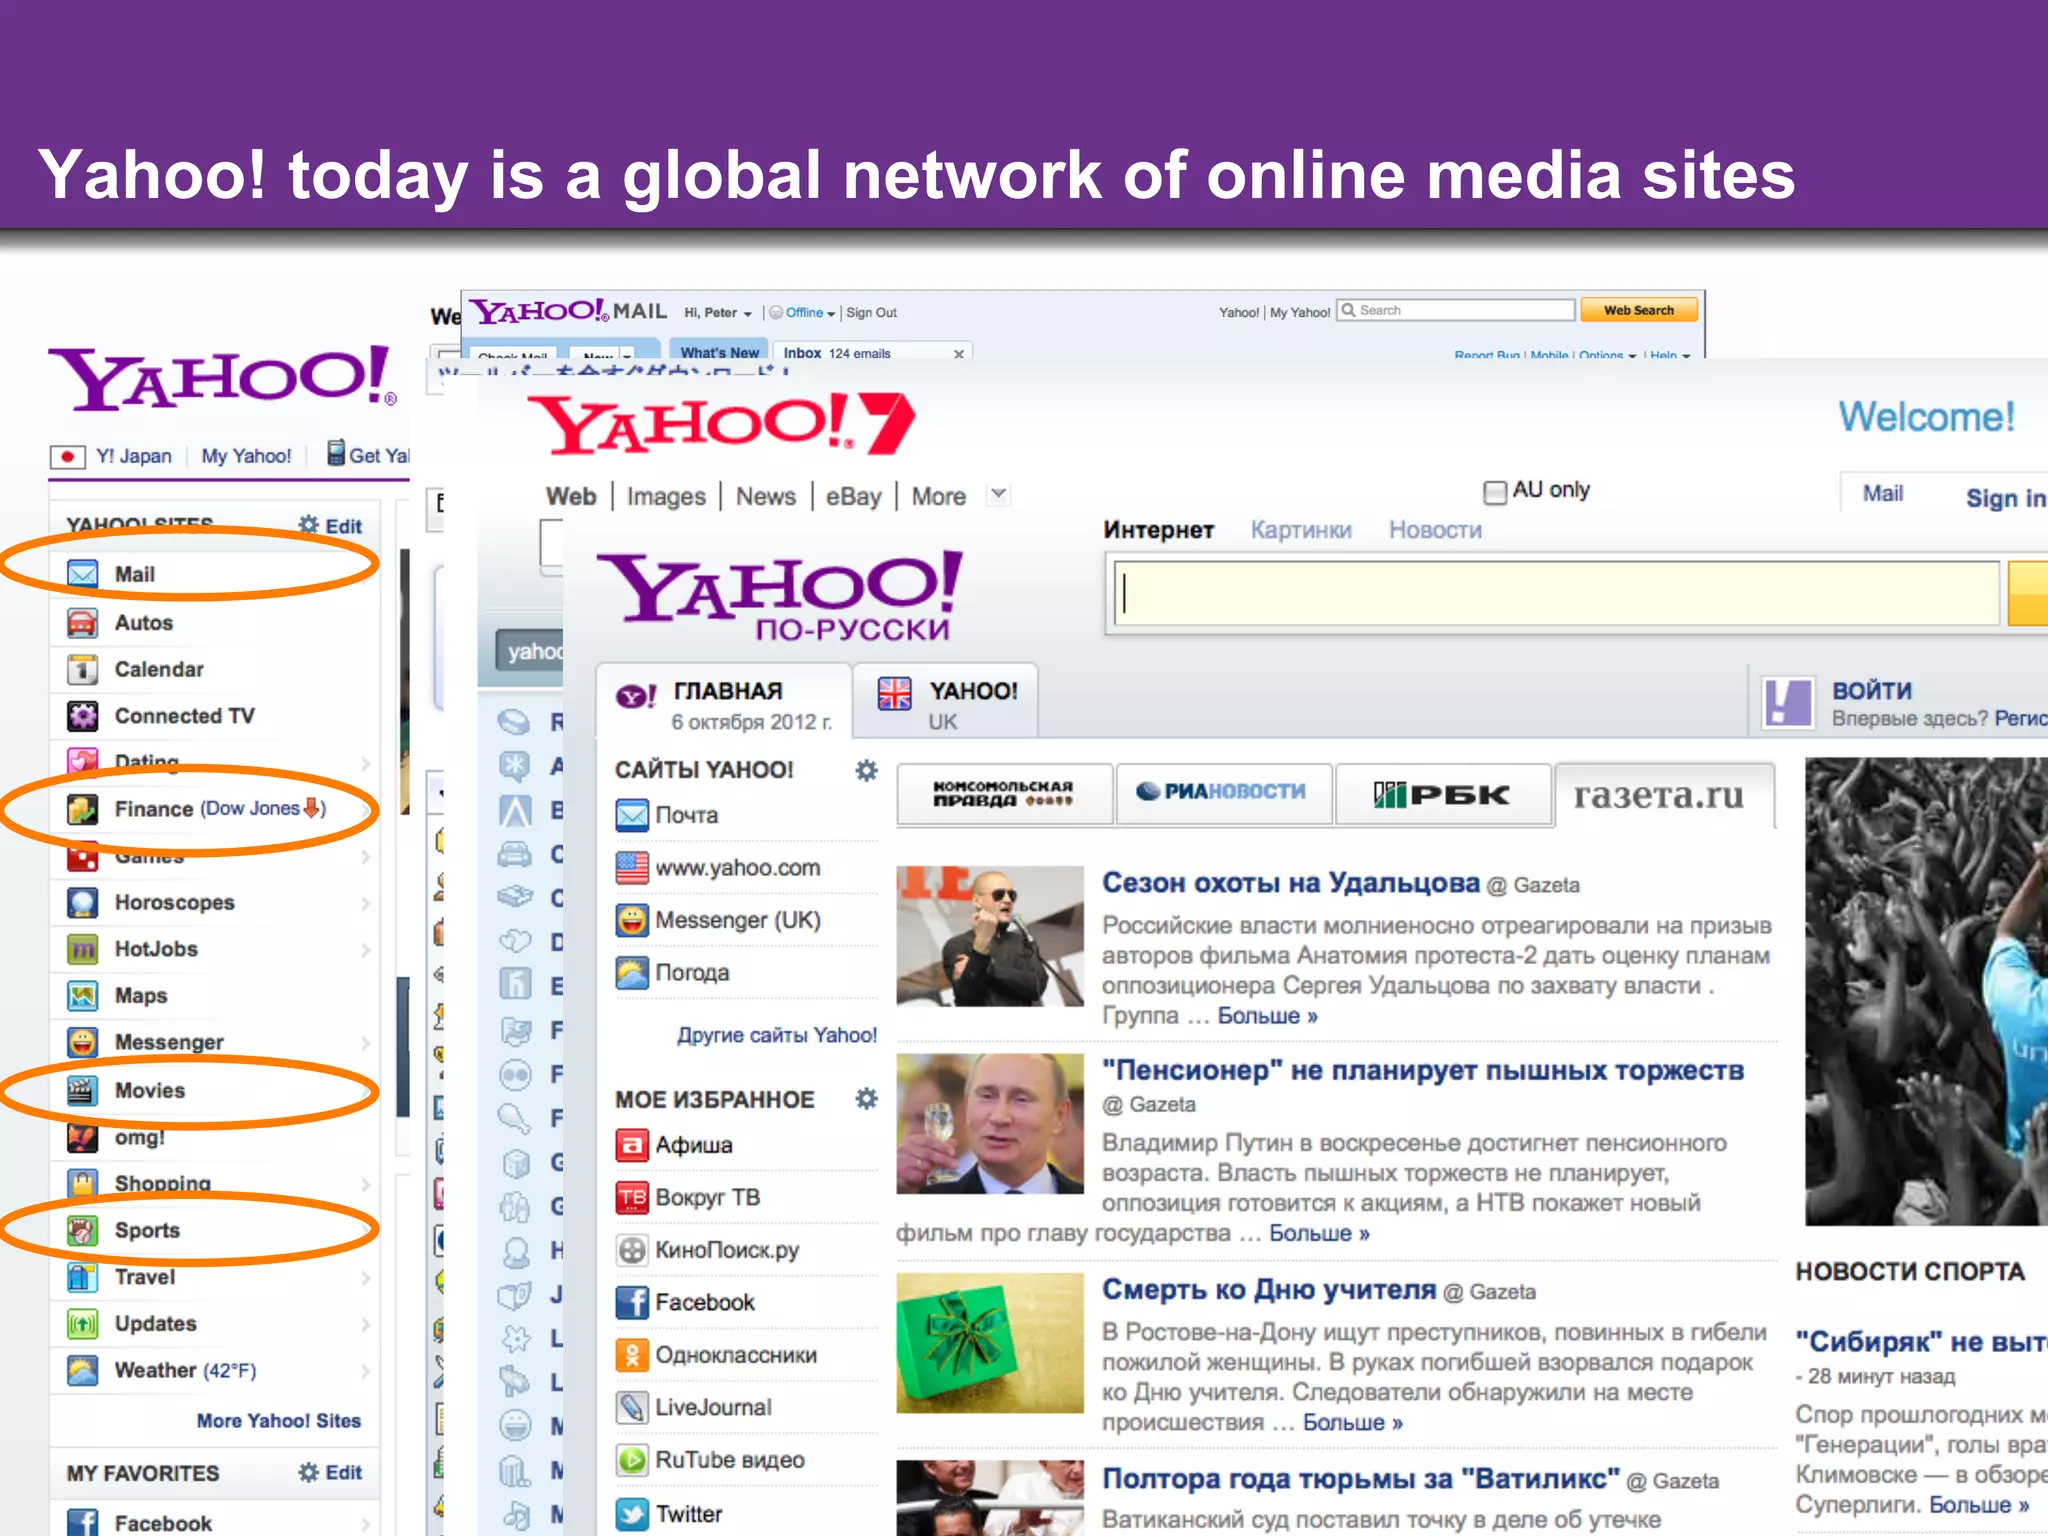2048x1536 pixels.
Task: Click the US flag www.yahoo.com icon
Action: [x=632, y=868]
